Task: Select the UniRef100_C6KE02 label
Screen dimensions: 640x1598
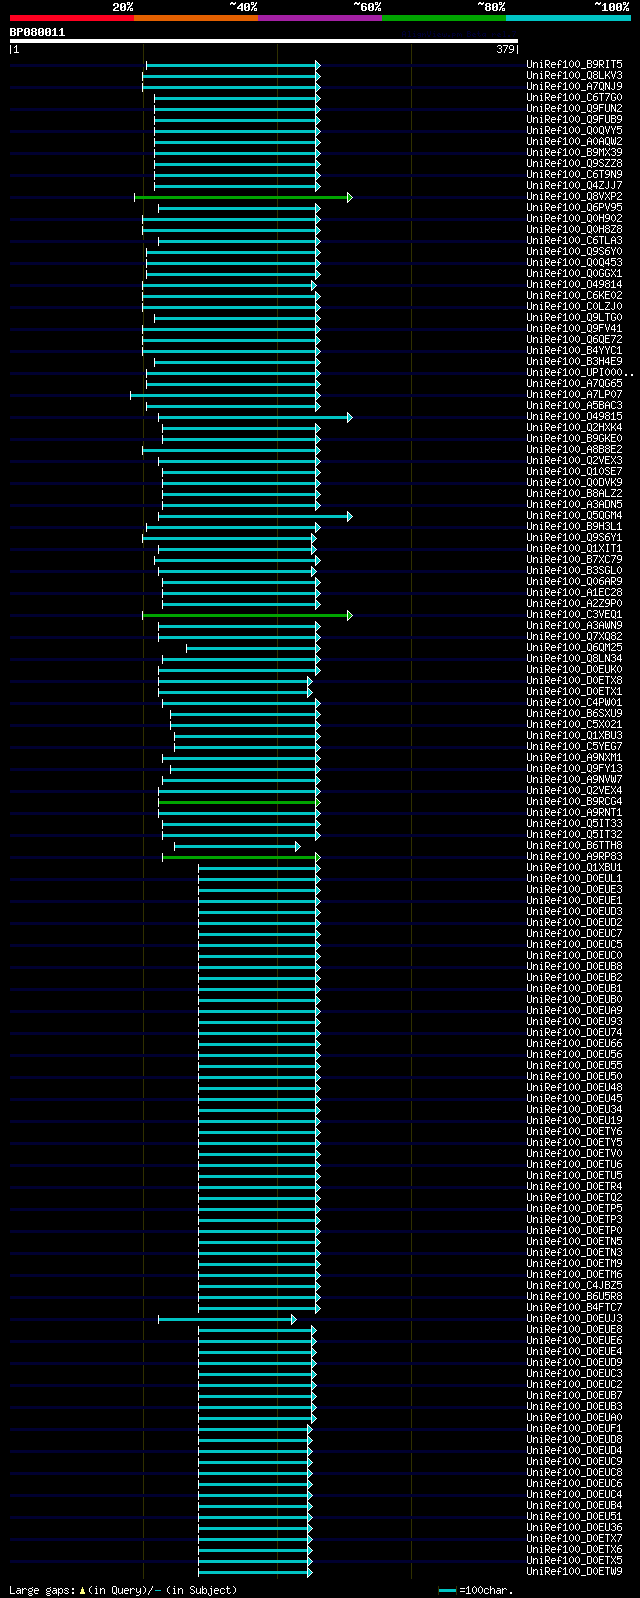Action: pos(574,296)
